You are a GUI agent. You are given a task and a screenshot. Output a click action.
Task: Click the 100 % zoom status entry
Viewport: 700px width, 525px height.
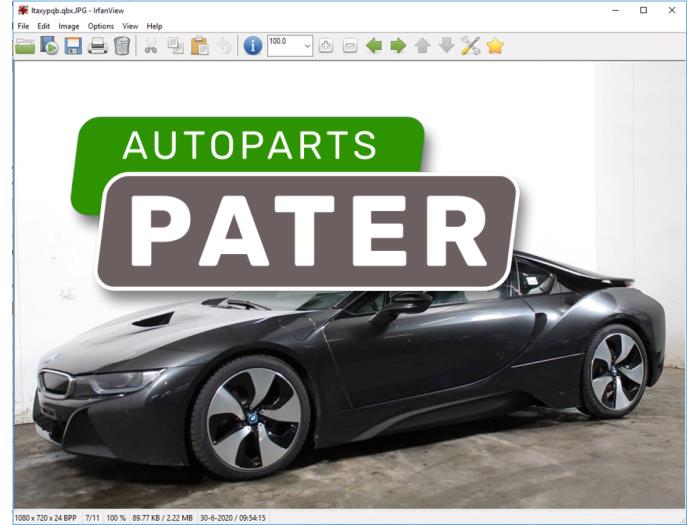click(116, 518)
